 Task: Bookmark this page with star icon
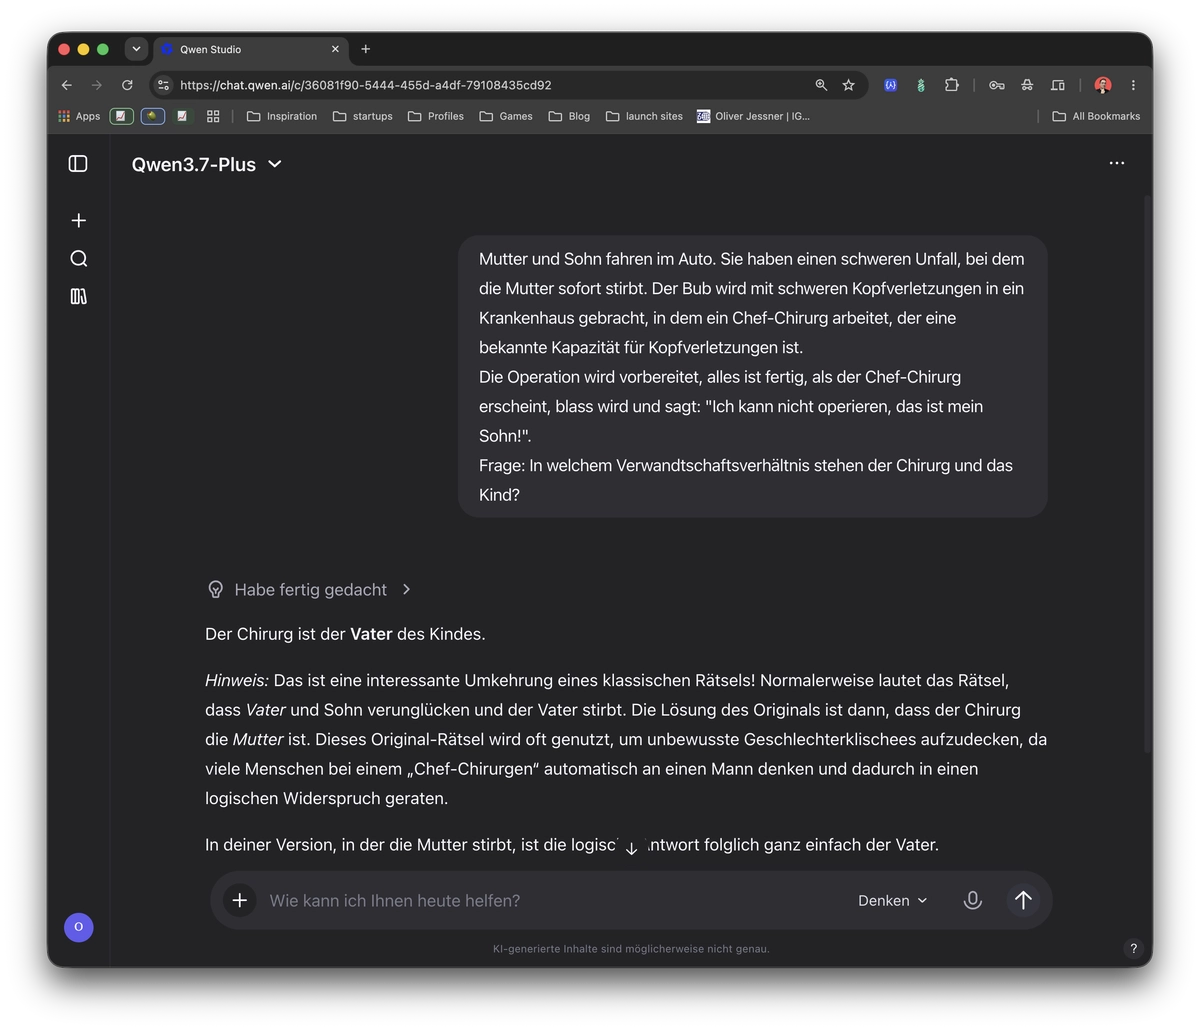coord(849,85)
